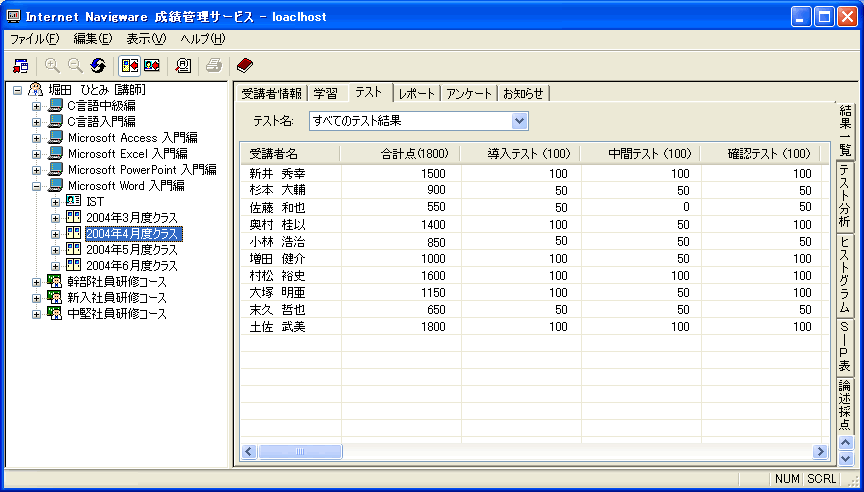Viewport: 864px width, 492px height.
Task: Open the ヒストグラム vertical tab
Action: coord(845,275)
